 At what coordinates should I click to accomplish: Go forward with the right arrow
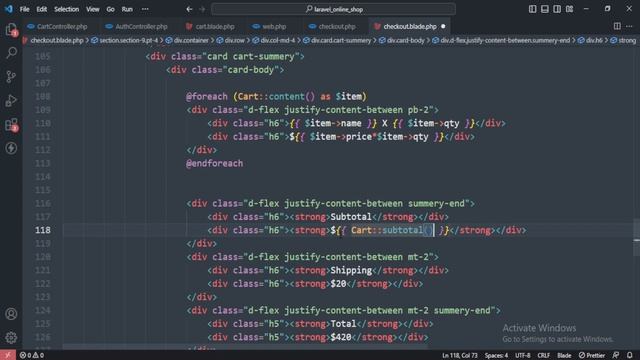click(x=202, y=9)
